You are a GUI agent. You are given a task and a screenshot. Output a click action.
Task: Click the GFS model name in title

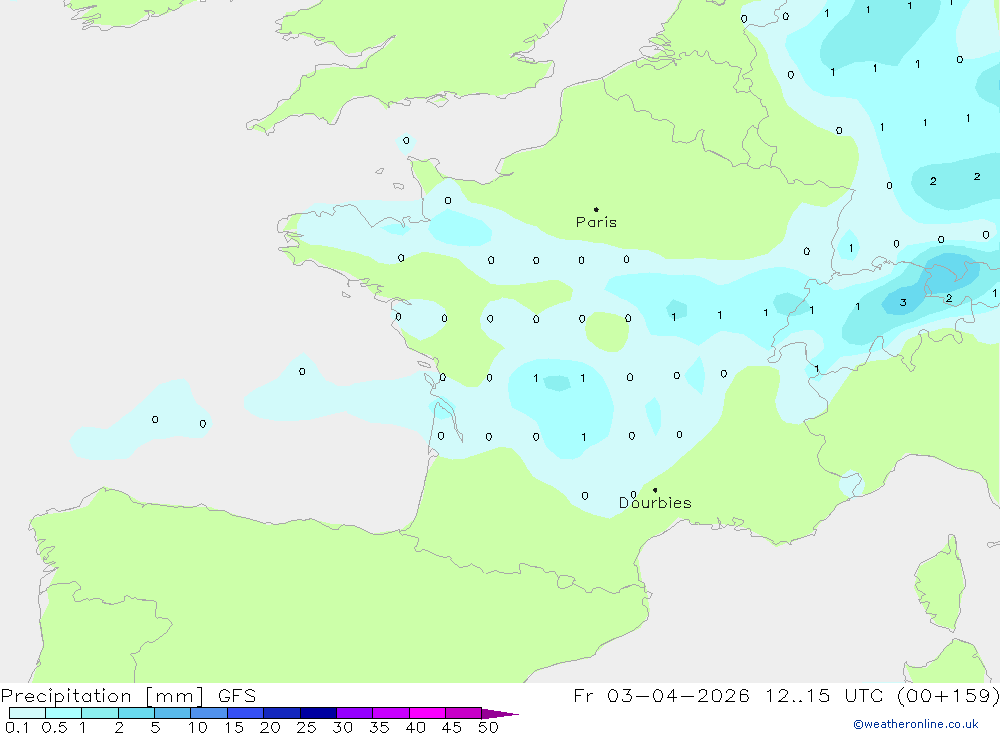click(x=237, y=695)
